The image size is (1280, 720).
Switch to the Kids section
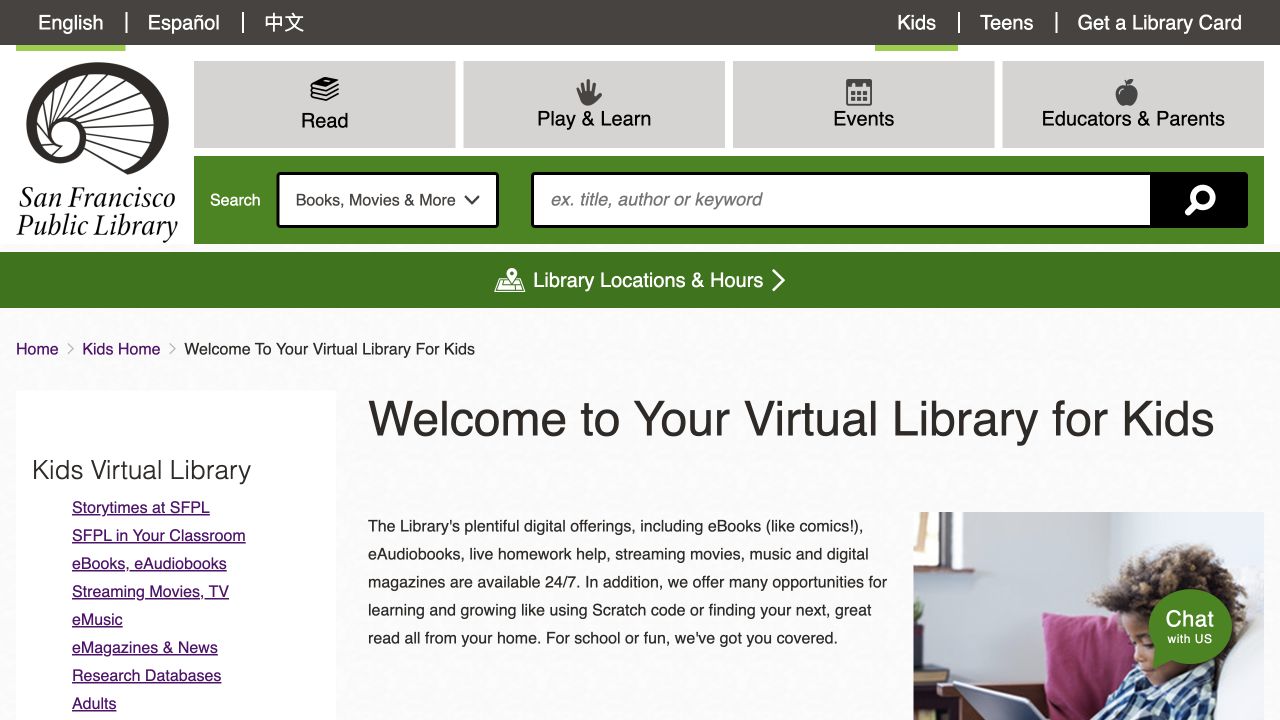pos(916,22)
